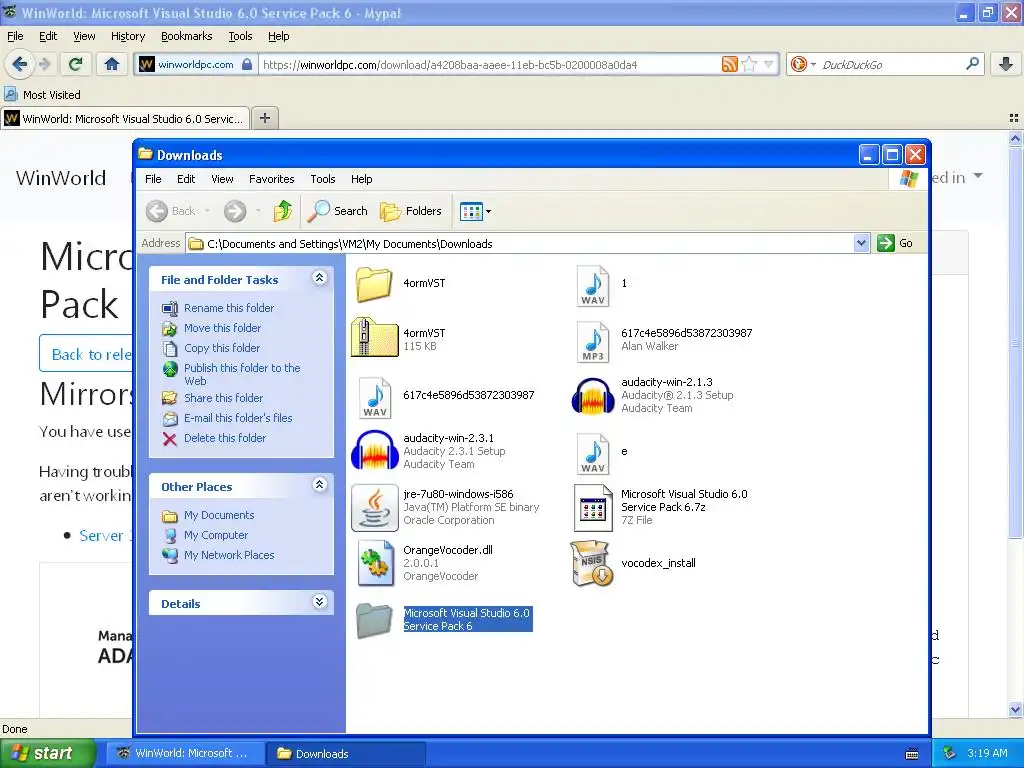This screenshot has height=768, width=1024.
Task: Open the Explorer File menu
Action: (x=153, y=179)
